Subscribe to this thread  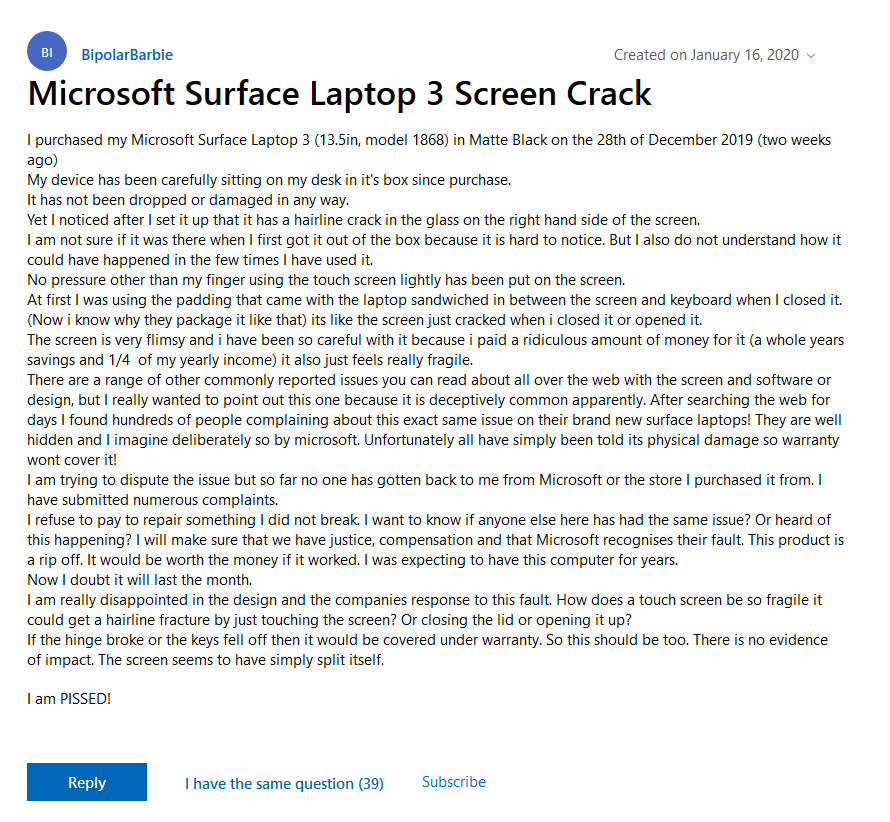coord(454,782)
